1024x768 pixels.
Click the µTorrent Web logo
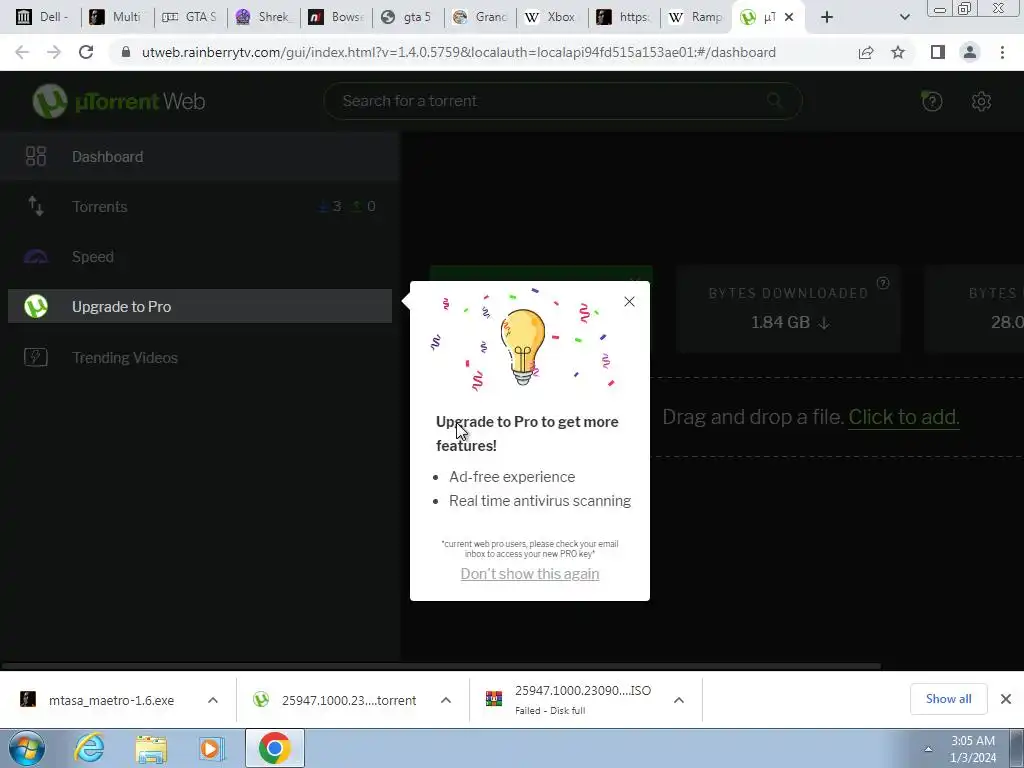(119, 101)
